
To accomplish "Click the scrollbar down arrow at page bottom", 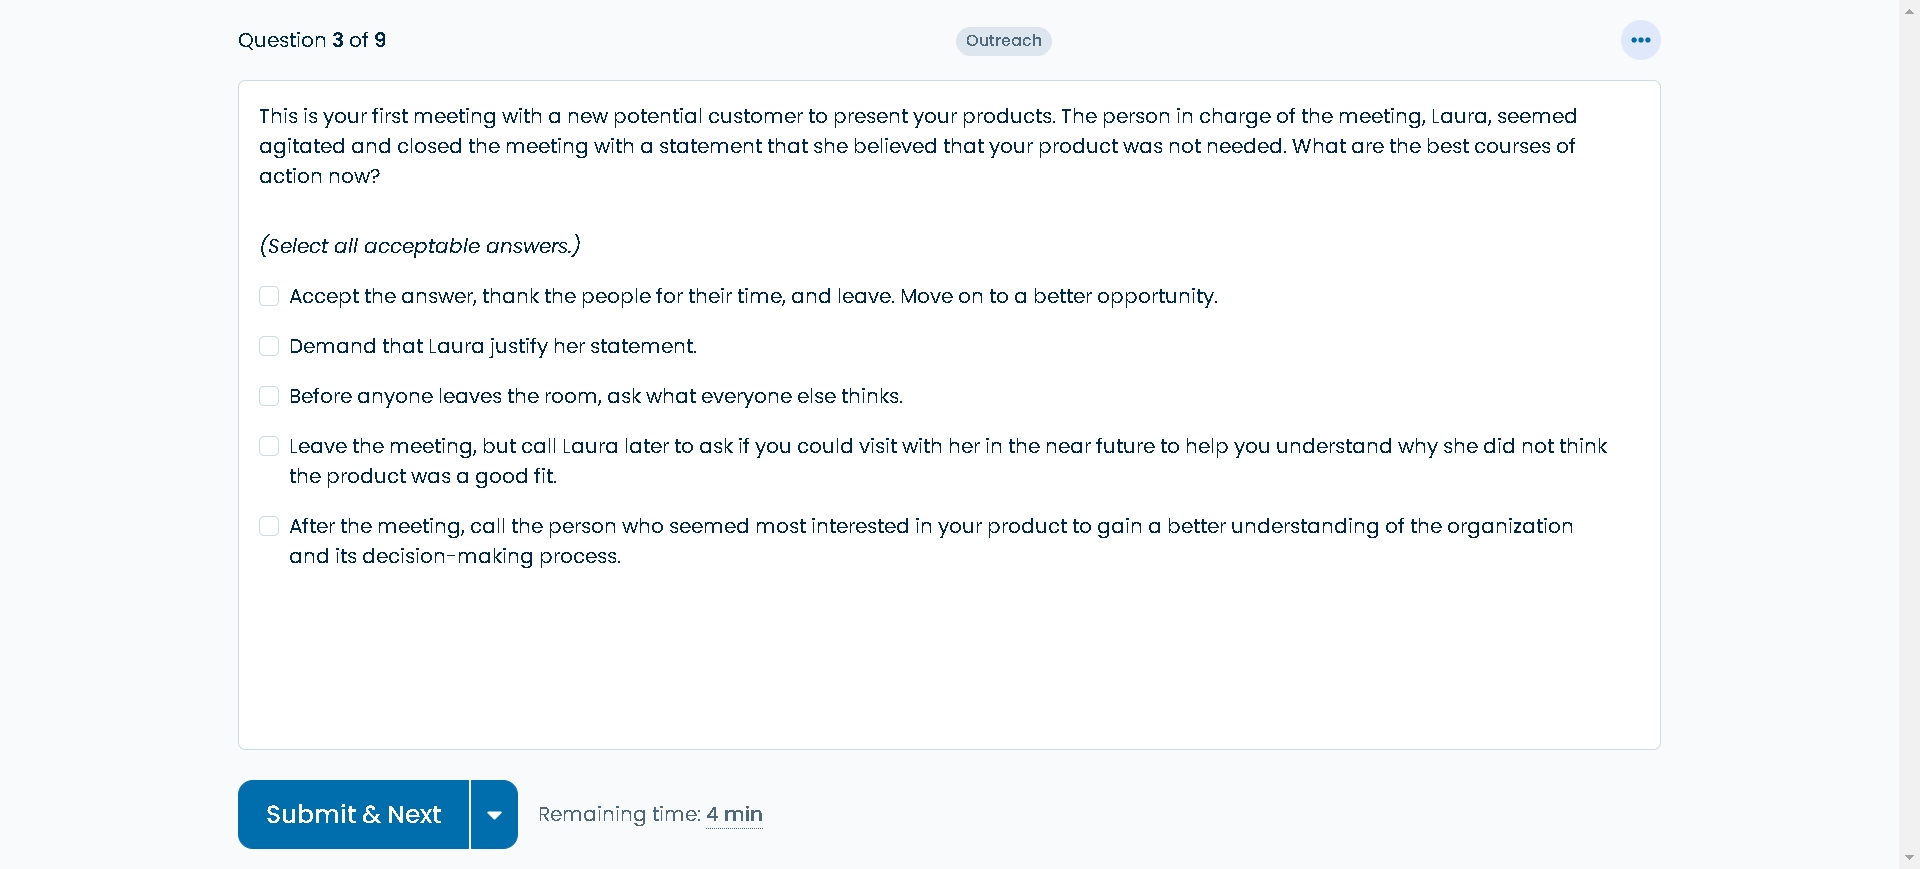I will coord(1909,858).
